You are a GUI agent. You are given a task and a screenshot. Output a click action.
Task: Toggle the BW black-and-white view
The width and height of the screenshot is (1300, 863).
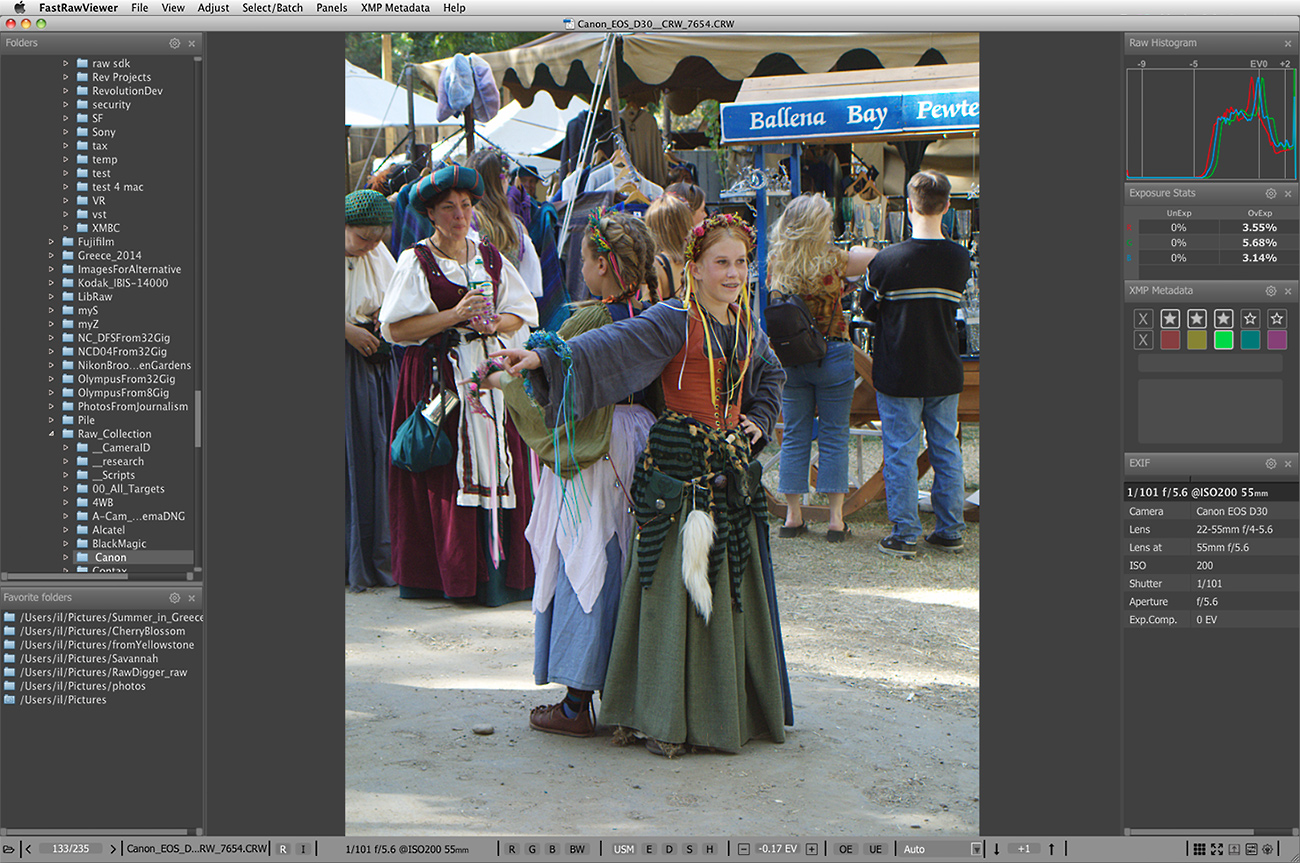(577, 849)
